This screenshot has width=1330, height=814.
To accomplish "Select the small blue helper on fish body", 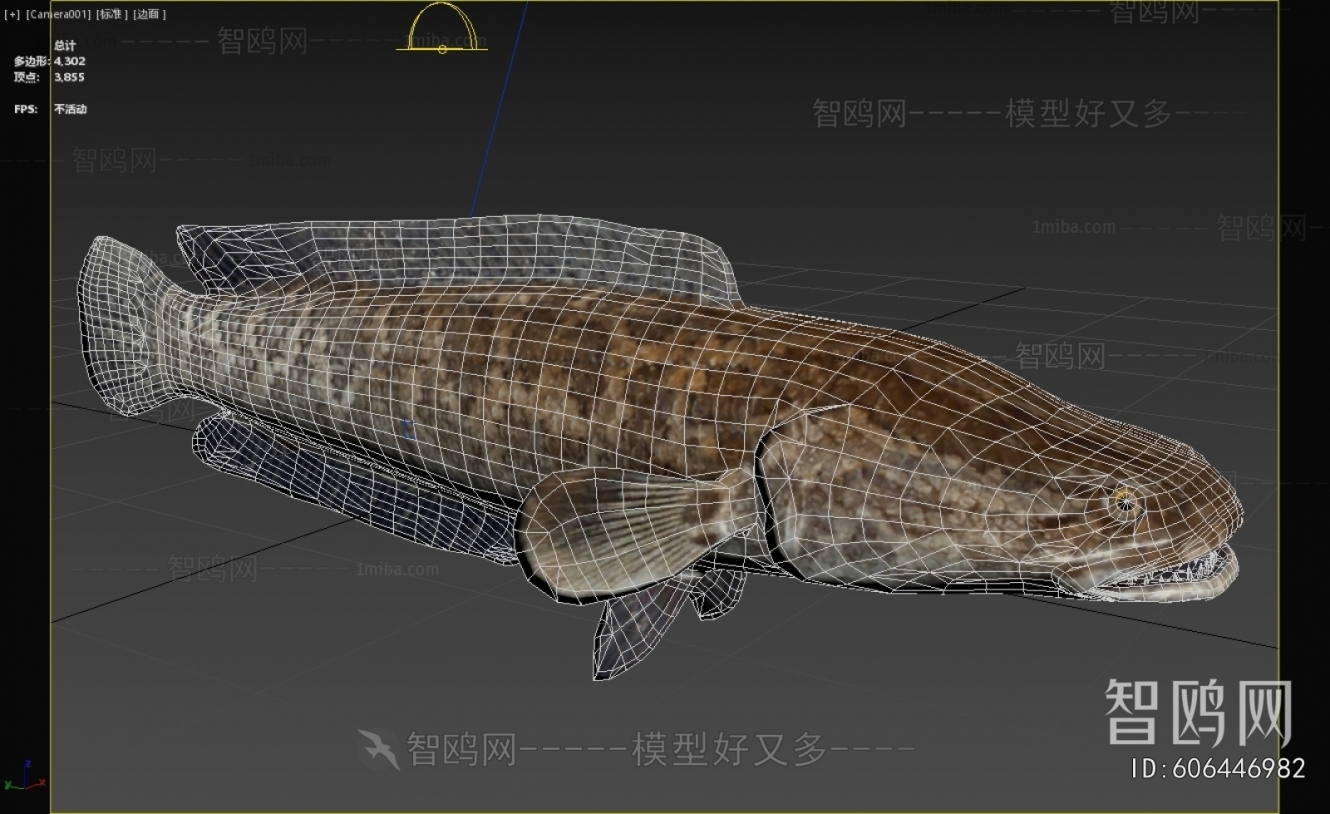I will click(408, 429).
